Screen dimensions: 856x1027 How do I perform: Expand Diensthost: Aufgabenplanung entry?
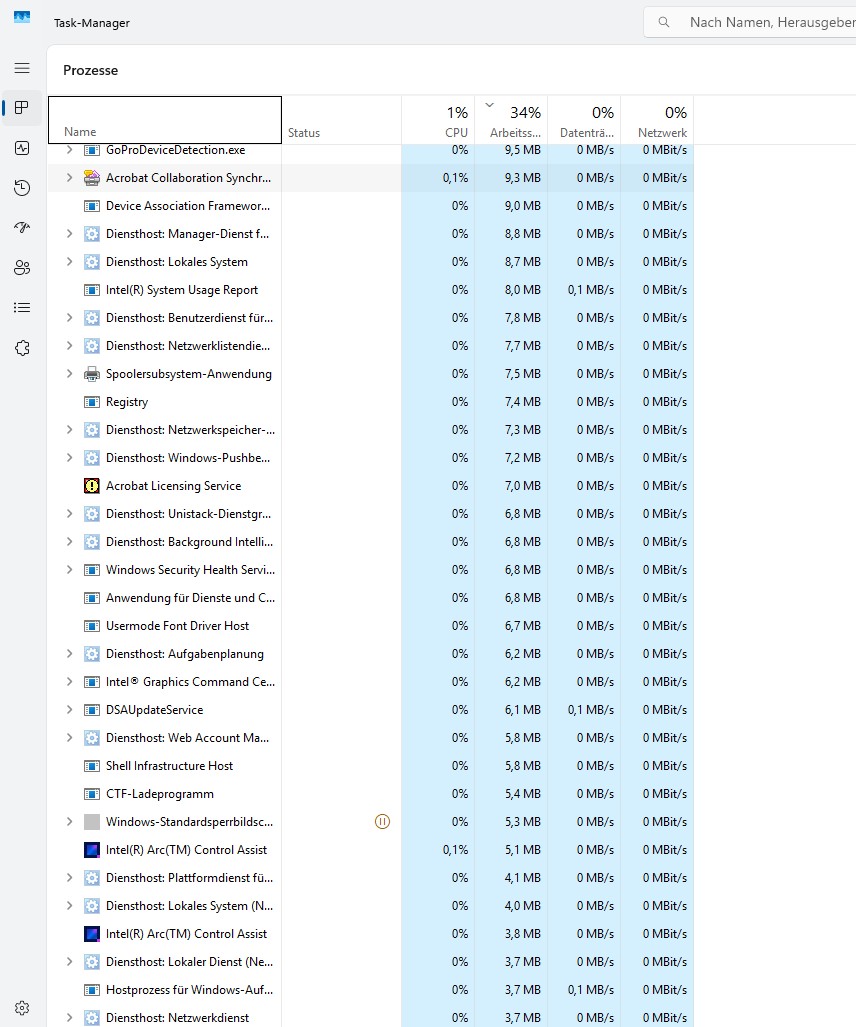[x=69, y=654]
